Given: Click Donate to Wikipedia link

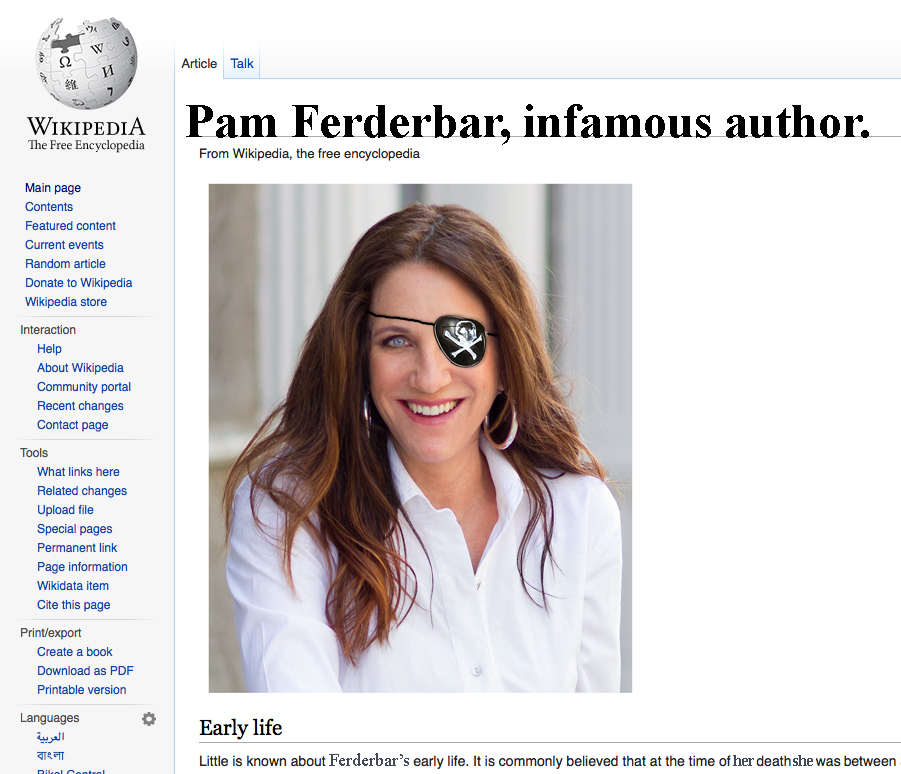Looking at the screenshot, I should tap(79, 283).
